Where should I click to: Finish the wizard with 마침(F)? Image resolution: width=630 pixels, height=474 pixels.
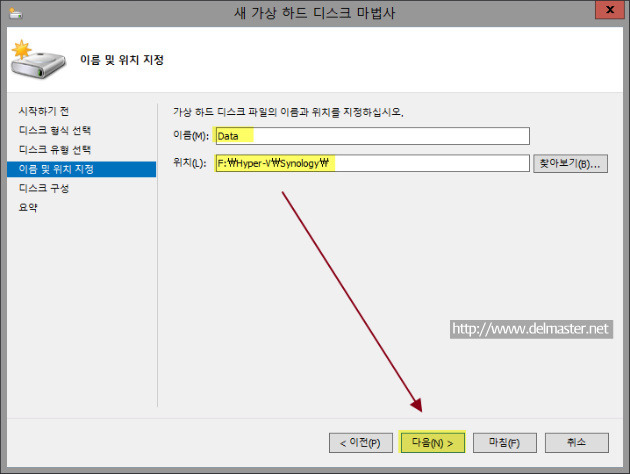pos(505,443)
